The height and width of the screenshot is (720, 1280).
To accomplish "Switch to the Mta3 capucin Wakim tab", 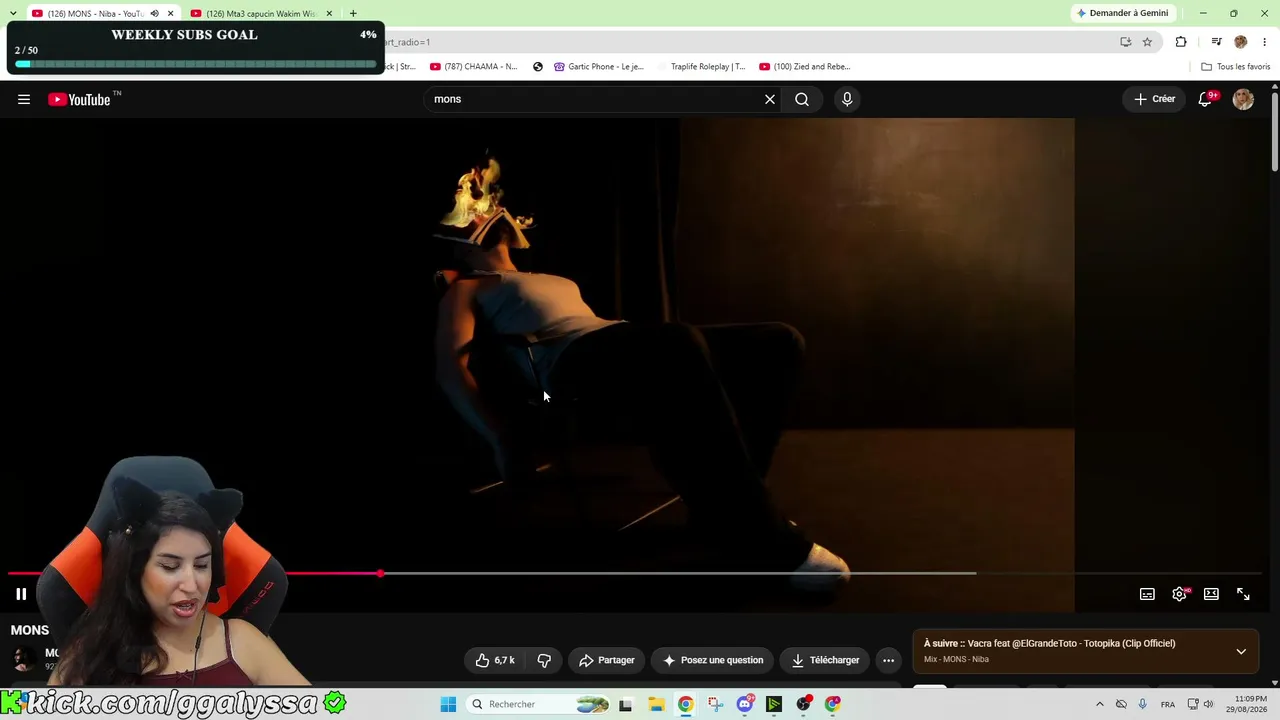I will point(260,14).
